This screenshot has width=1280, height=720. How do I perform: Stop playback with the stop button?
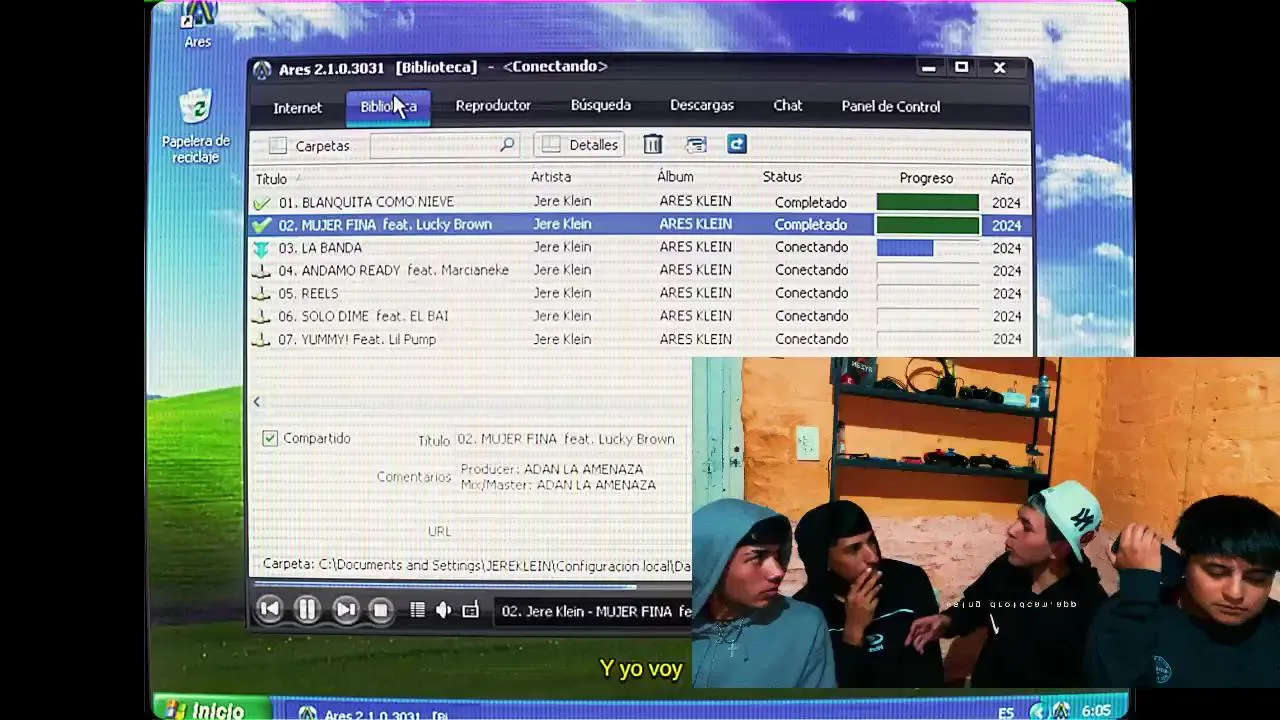coord(380,610)
